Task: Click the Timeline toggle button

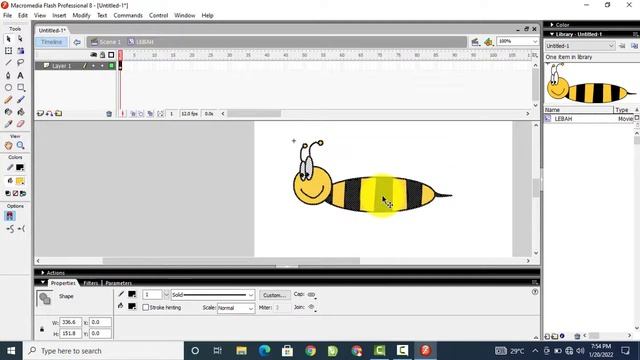Action: pos(51,42)
